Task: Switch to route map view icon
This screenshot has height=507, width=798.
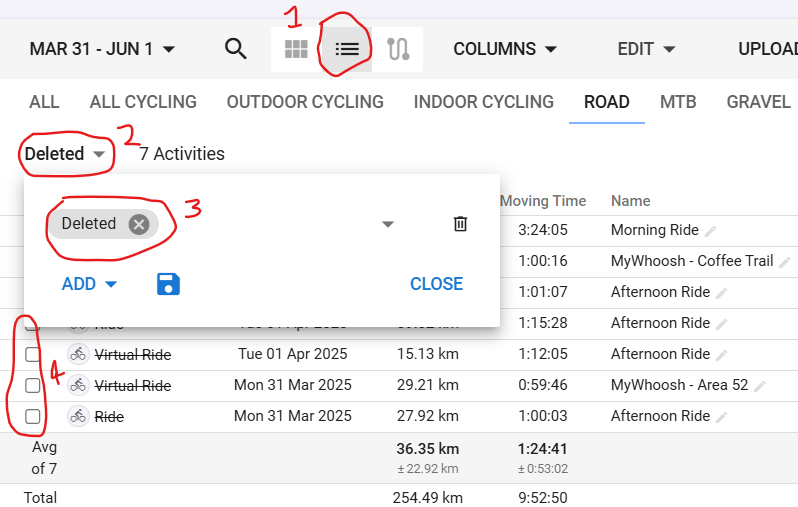Action: (397, 49)
